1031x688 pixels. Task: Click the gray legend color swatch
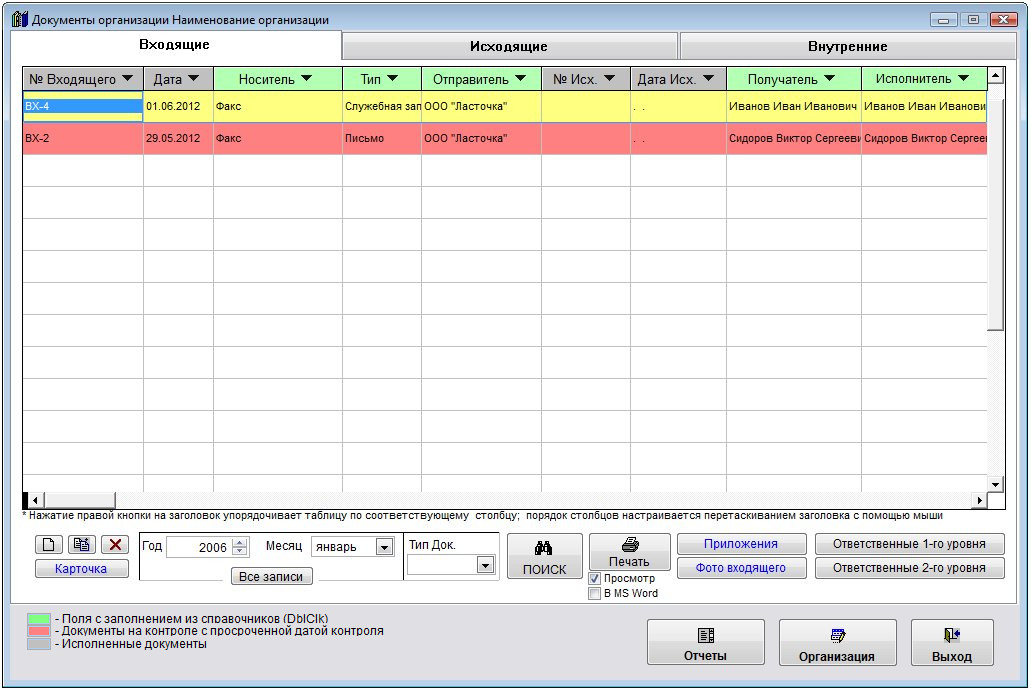39,644
